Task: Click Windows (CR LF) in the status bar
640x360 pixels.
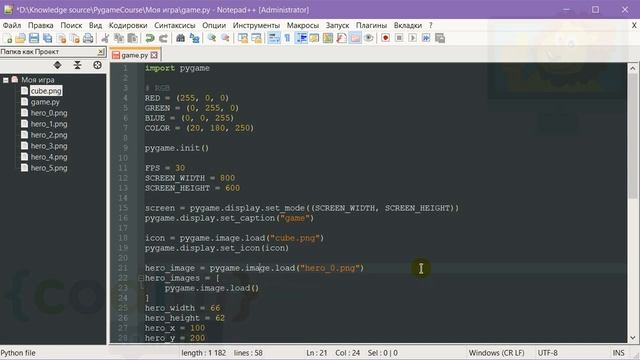Action: tap(496, 353)
